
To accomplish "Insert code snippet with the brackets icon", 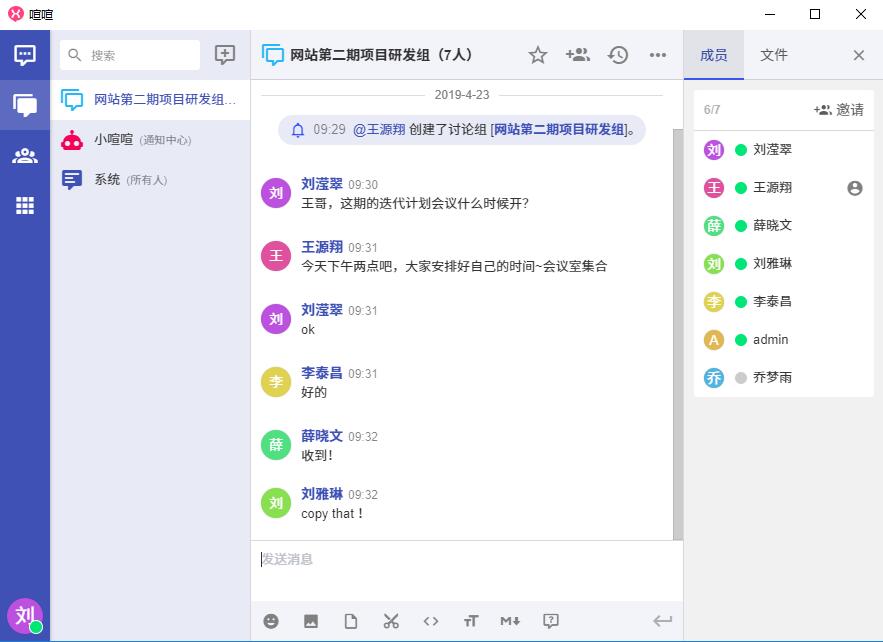I will pyautogui.click(x=431, y=621).
